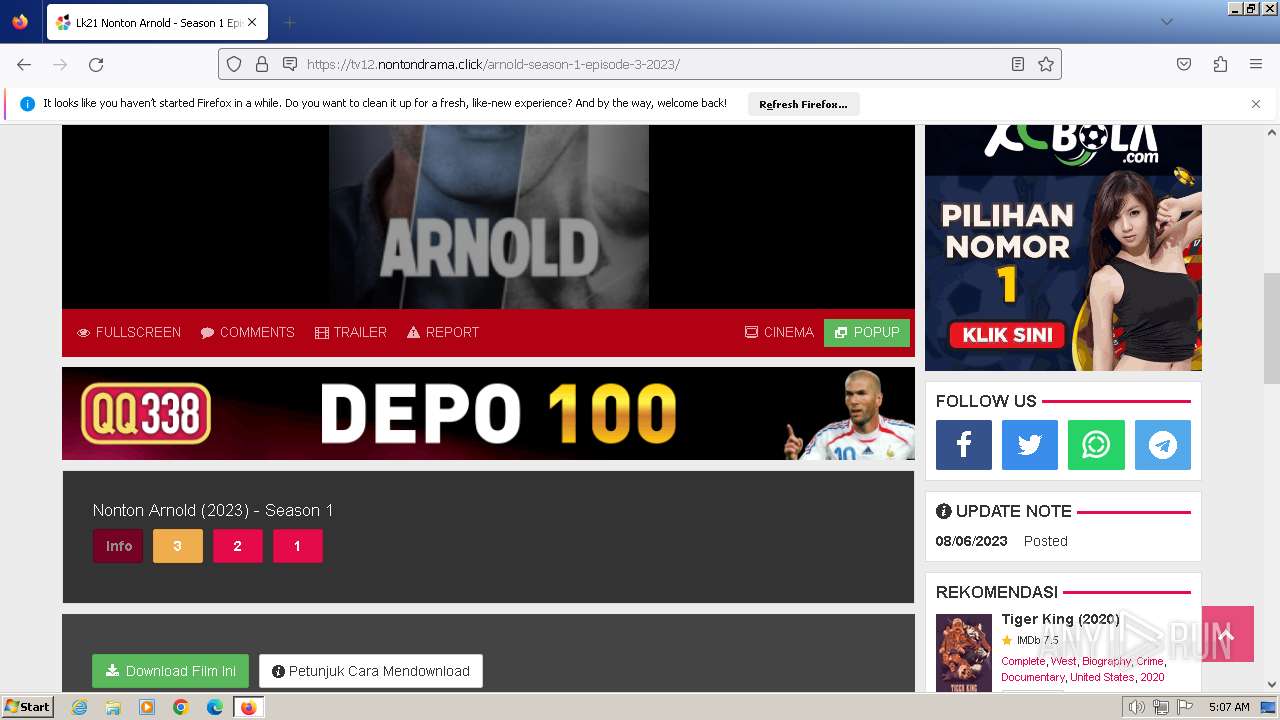This screenshot has height=720, width=1280.
Task: Select episode 2
Action: point(238,546)
